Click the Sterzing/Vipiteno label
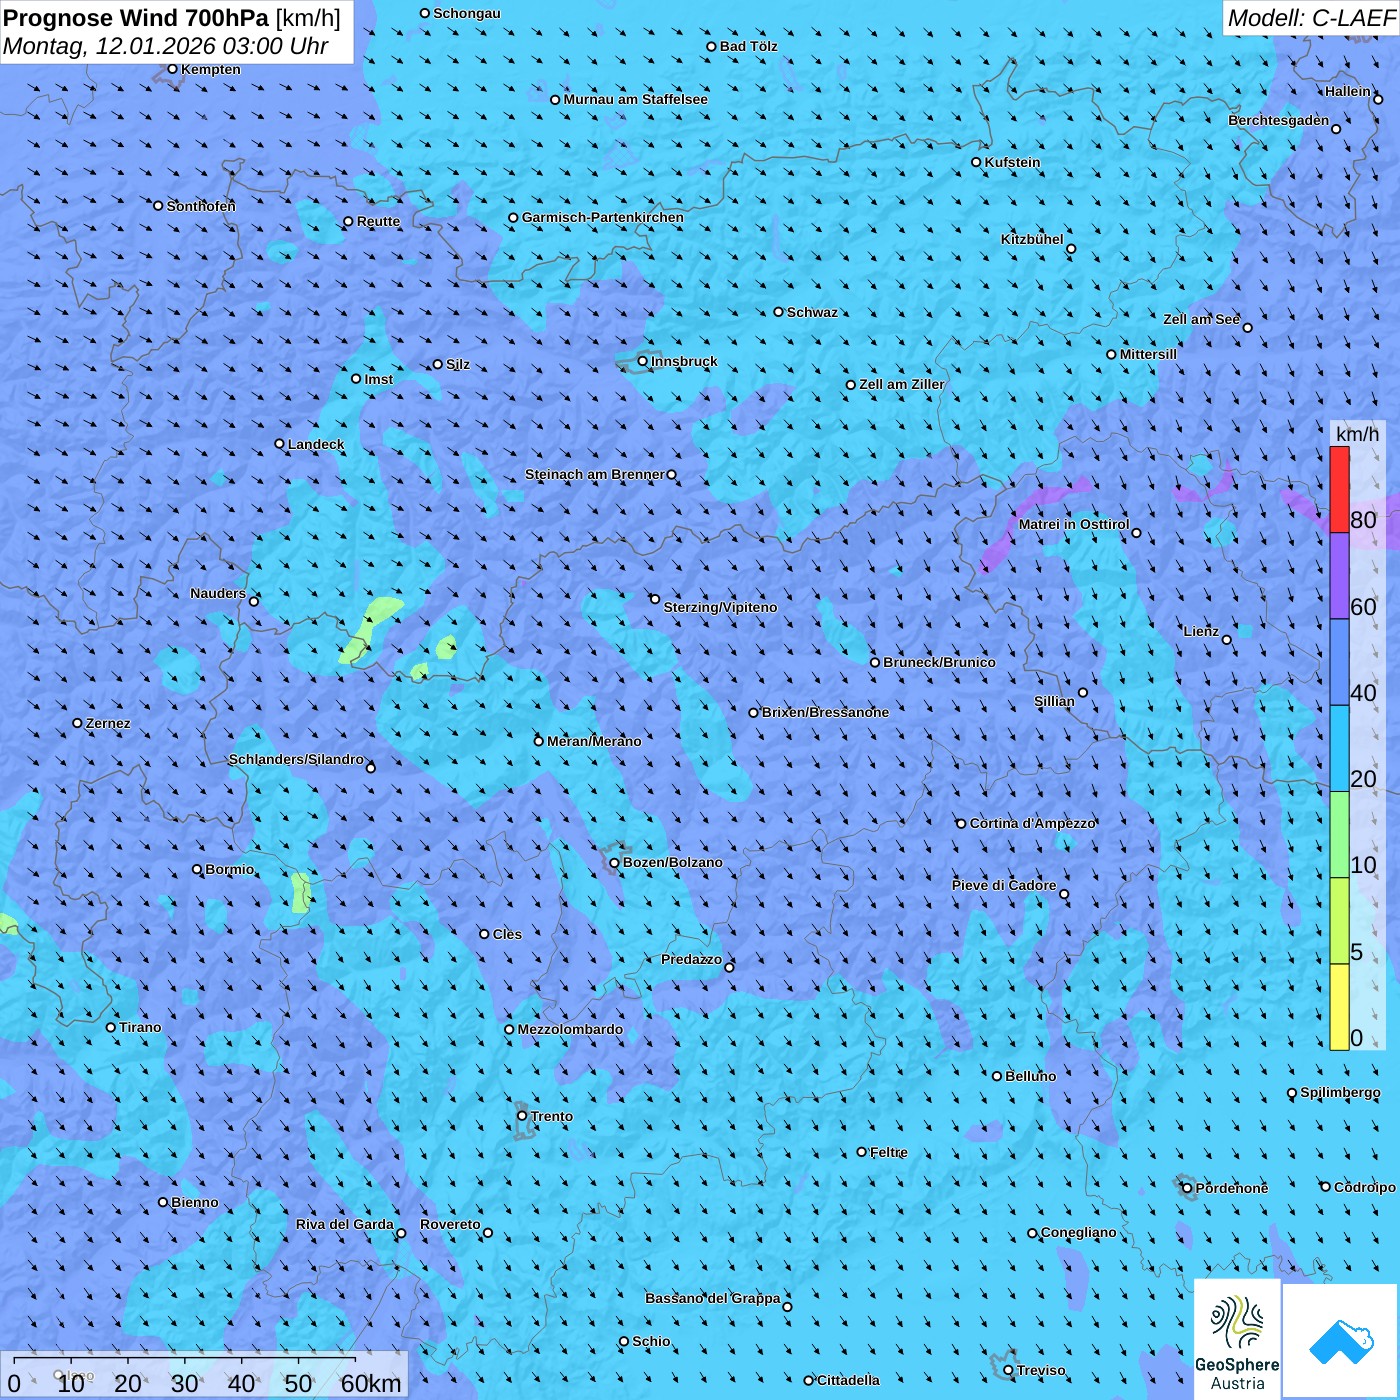Image resolution: width=1400 pixels, height=1400 pixels. tap(720, 607)
